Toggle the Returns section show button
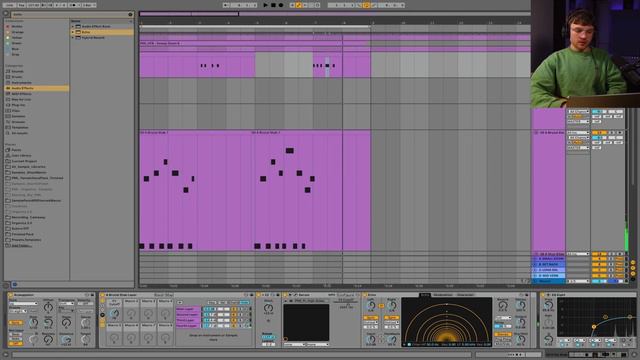Image resolution: width=640 pixels, height=360 pixels. (x=633, y=268)
